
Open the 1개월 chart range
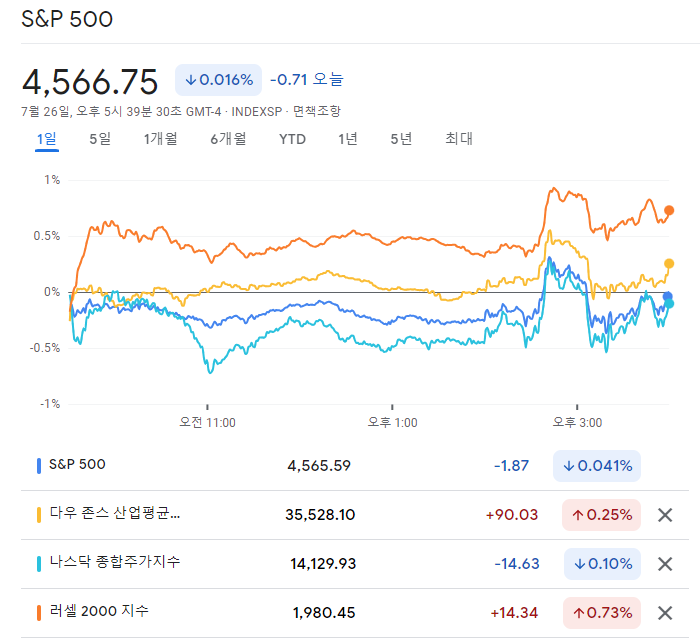click(161, 139)
